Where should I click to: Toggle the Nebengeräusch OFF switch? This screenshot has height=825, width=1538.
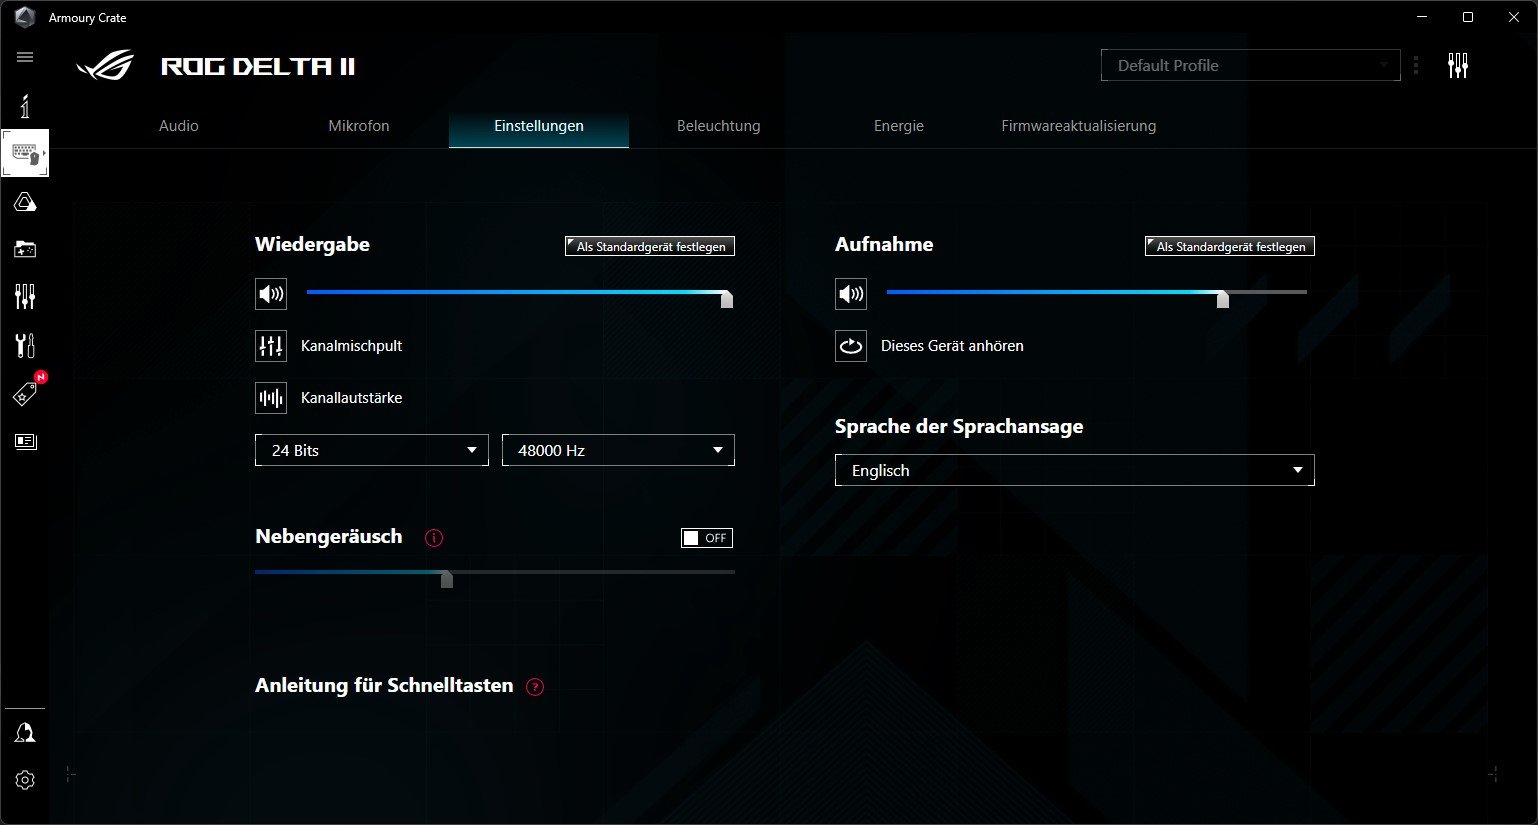706,538
